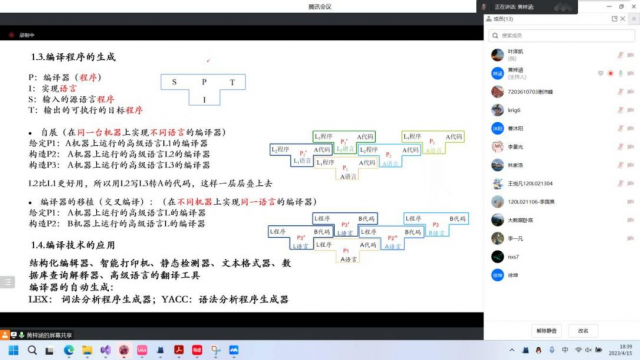This screenshot has height=360, width=640.
Task: Click the recording status icon at top left
Action: 11,35
